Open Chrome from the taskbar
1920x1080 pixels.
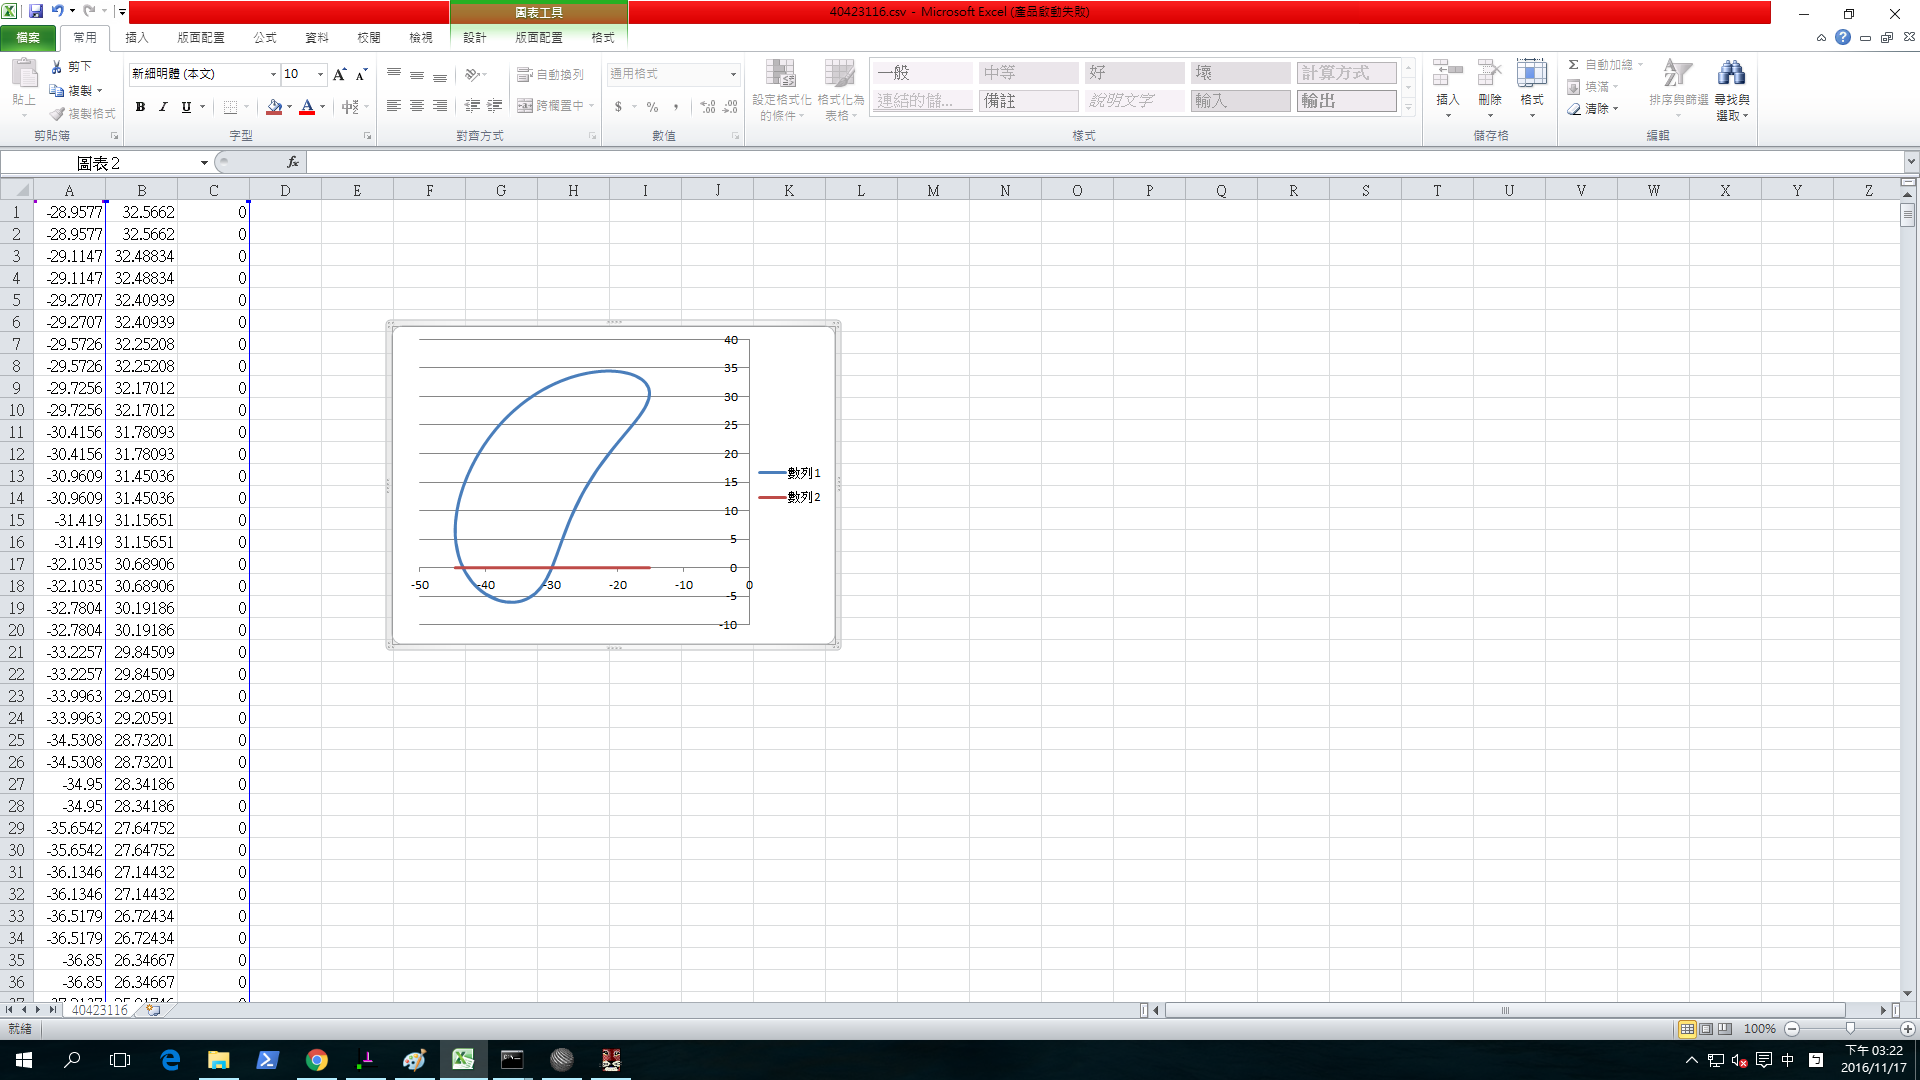click(x=316, y=1060)
